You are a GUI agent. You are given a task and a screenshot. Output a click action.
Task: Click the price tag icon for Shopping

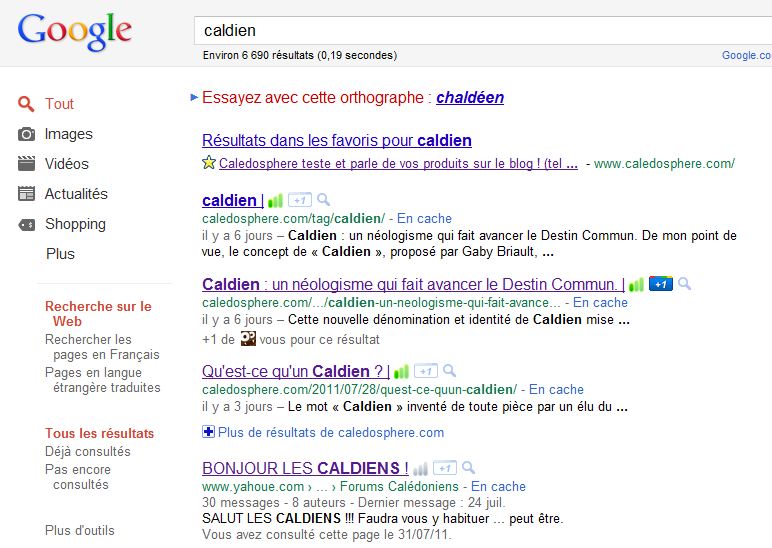26,224
